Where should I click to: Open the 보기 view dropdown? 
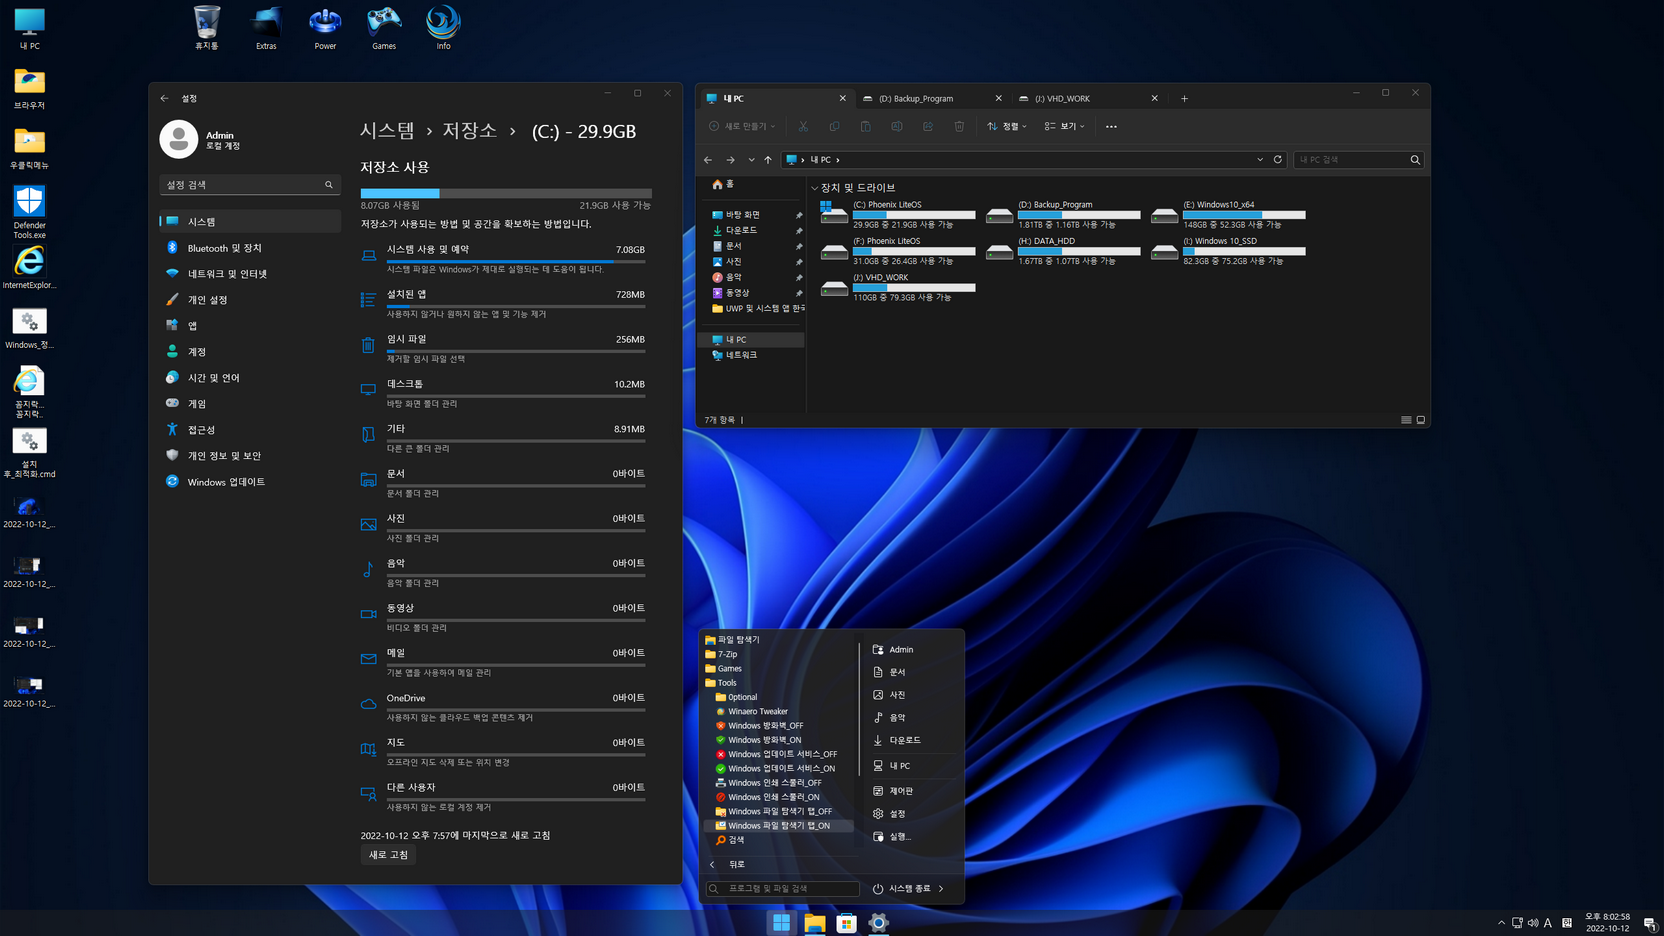(1064, 126)
